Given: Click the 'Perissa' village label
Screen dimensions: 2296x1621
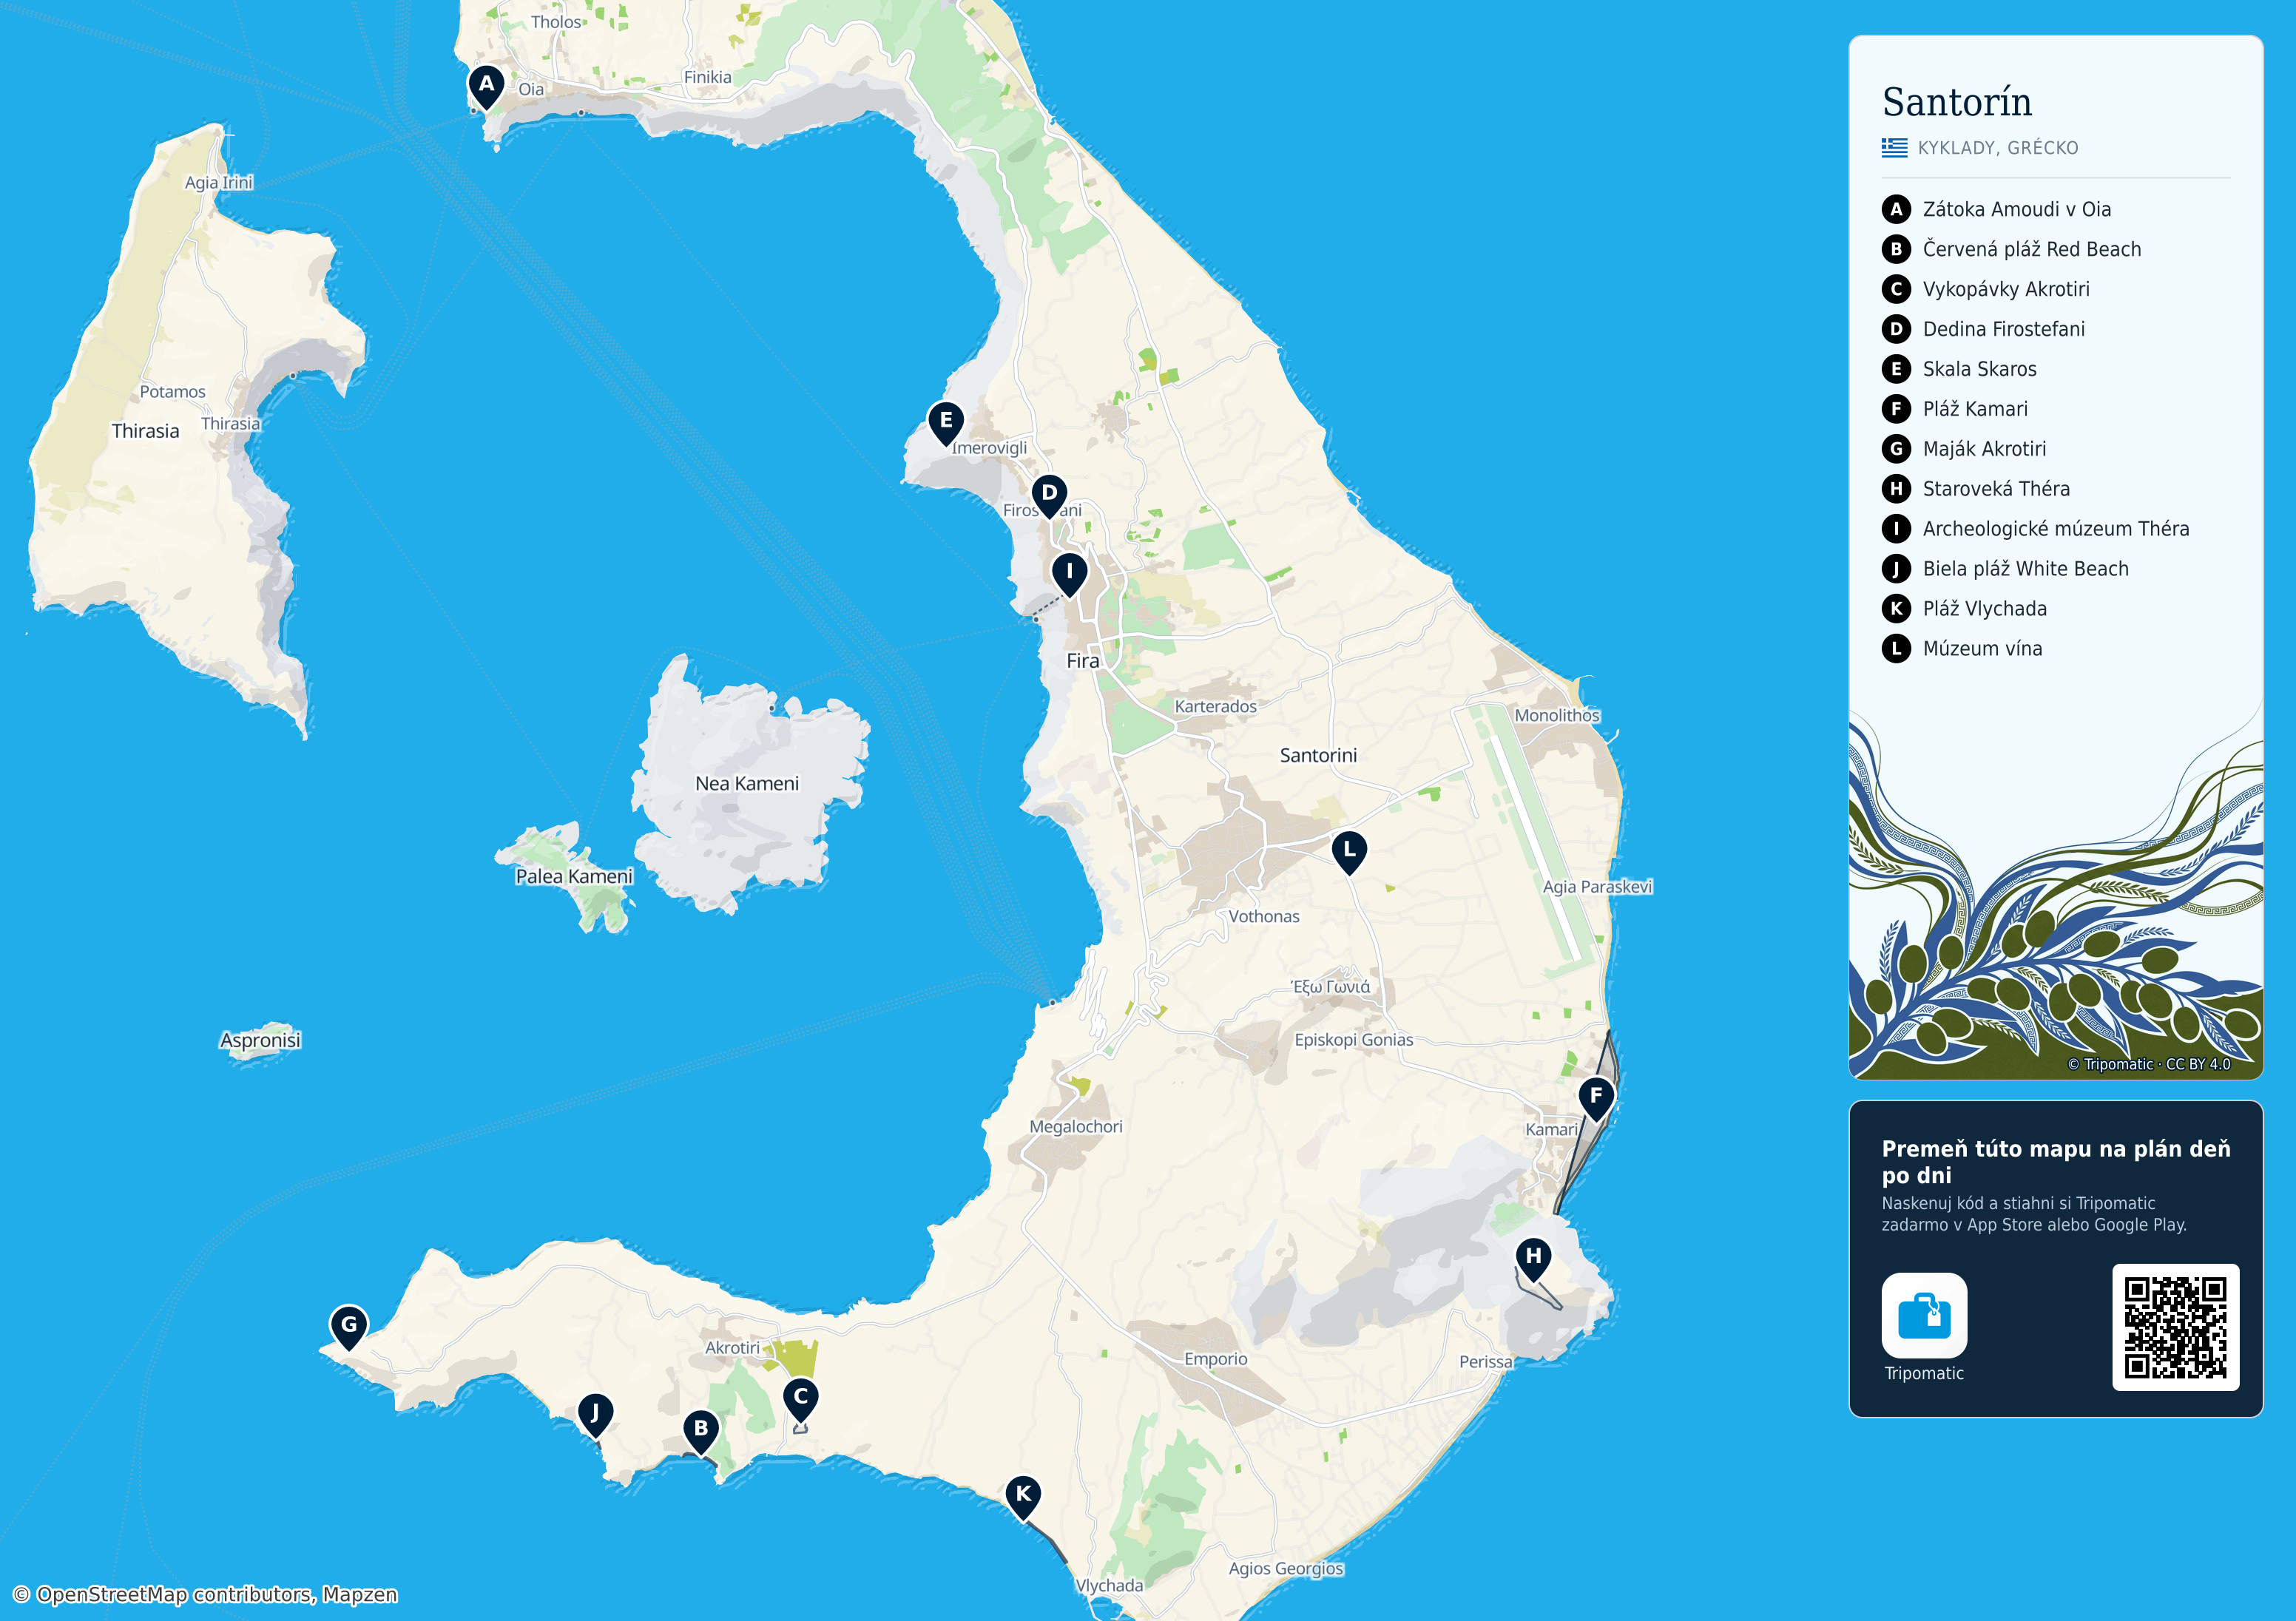Looking at the screenshot, I should [x=1486, y=1361].
